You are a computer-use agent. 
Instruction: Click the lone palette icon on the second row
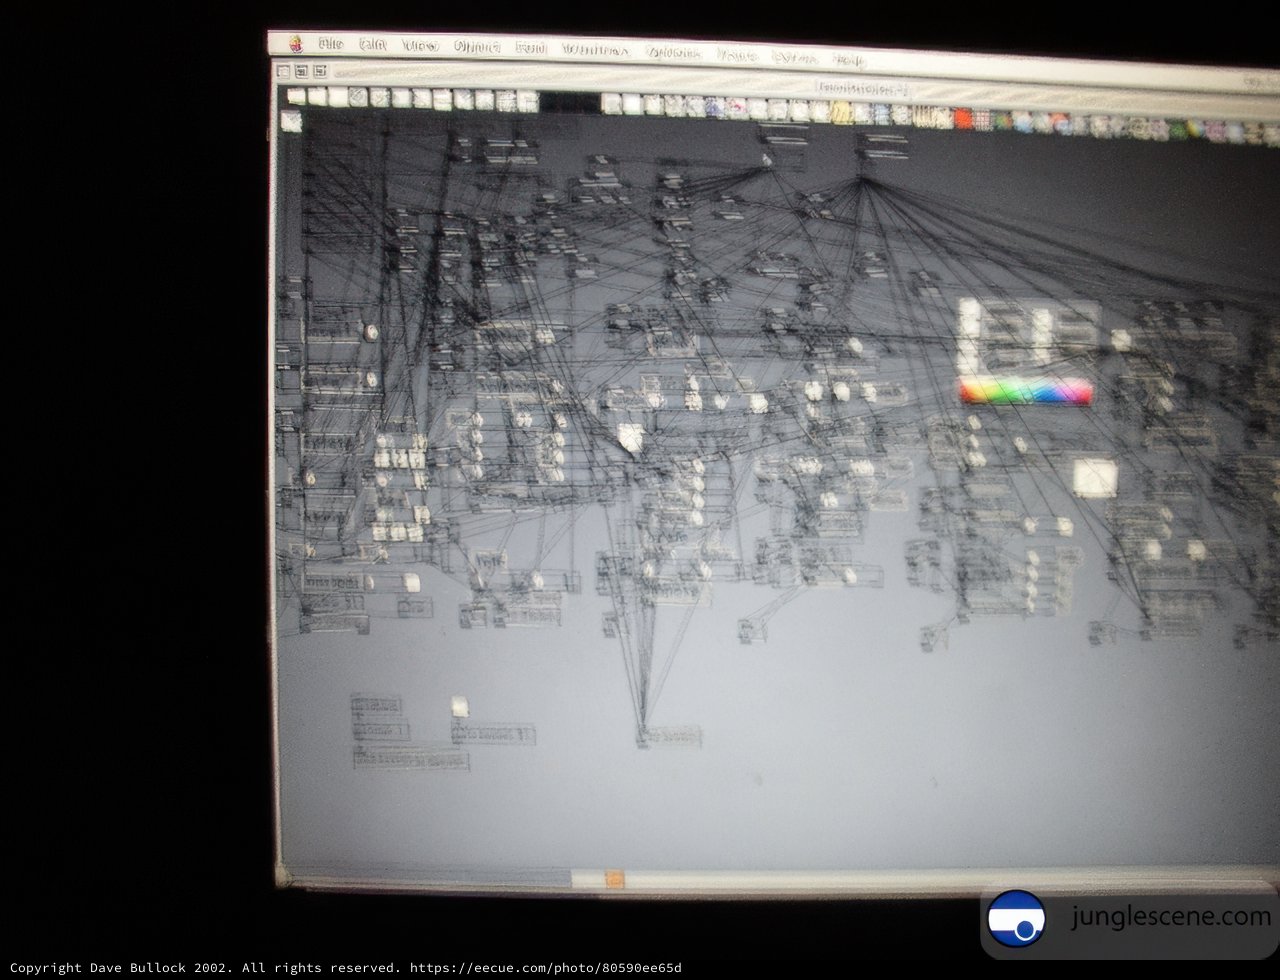(291, 121)
